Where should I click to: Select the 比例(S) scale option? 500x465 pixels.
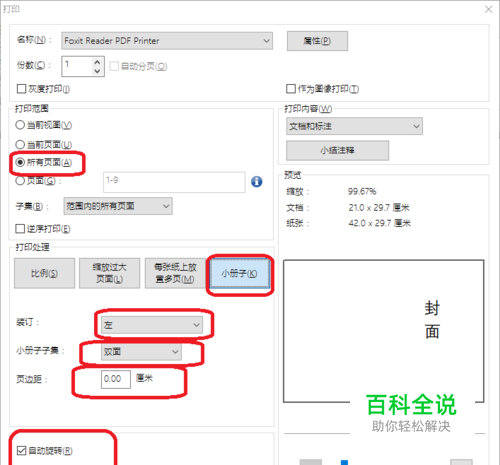click(44, 273)
